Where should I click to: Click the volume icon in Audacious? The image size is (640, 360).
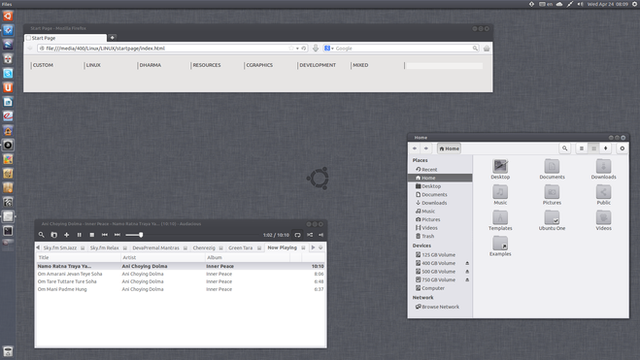(321, 235)
